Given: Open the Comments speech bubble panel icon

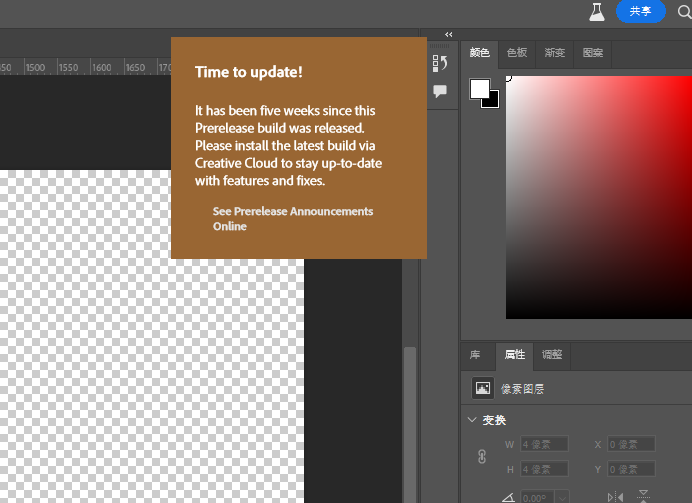Looking at the screenshot, I should coord(440,91).
